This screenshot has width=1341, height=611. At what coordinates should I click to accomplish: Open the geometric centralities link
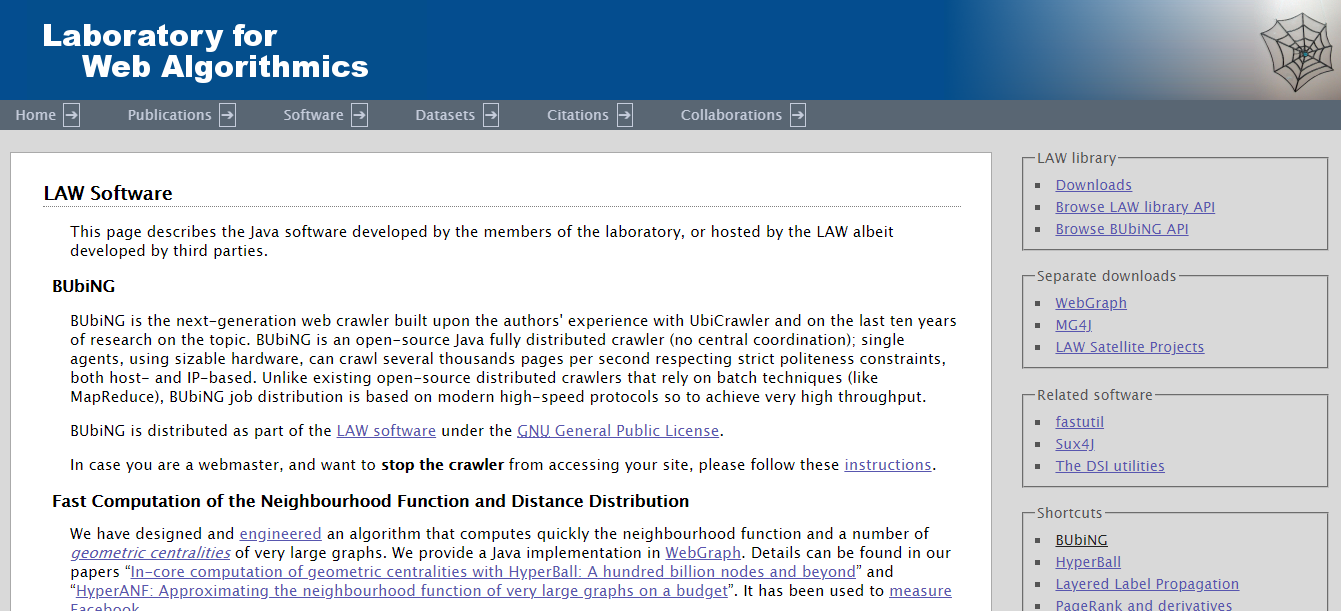click(x=150, y=553)
